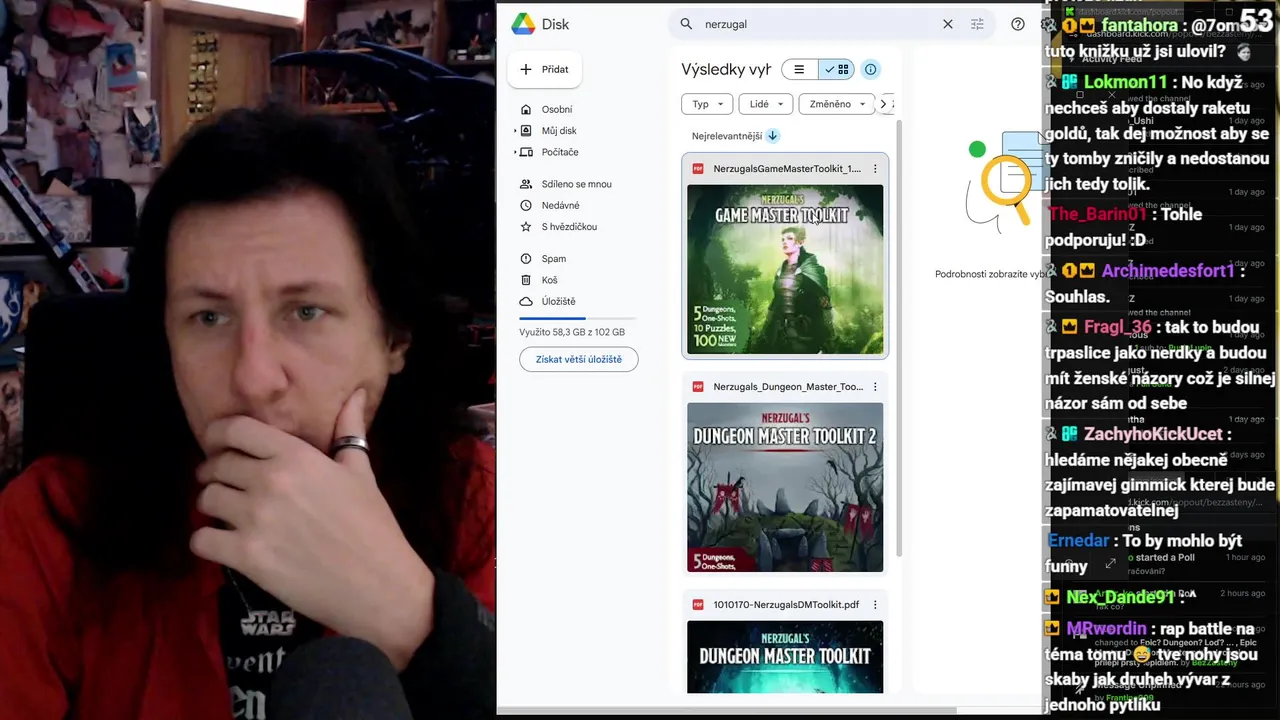Open Úložiště storage page
Image resolution: width=1280 pixels, height=720 pixels.
(x=558, y=301)
